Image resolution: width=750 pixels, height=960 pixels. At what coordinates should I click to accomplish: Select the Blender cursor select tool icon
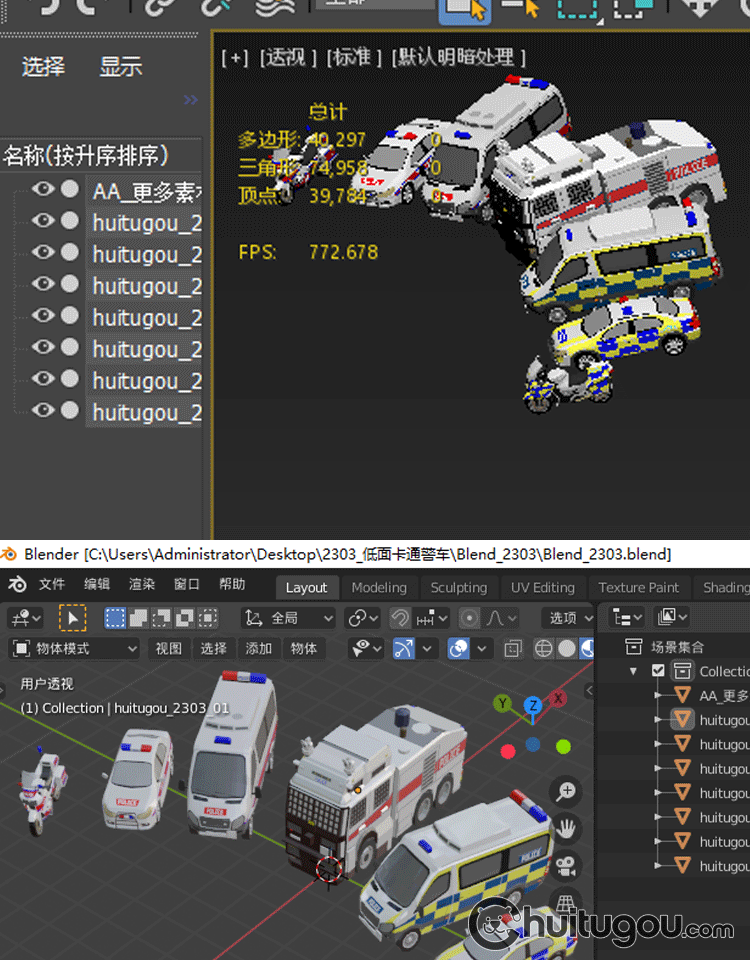(x=72, y=618)
